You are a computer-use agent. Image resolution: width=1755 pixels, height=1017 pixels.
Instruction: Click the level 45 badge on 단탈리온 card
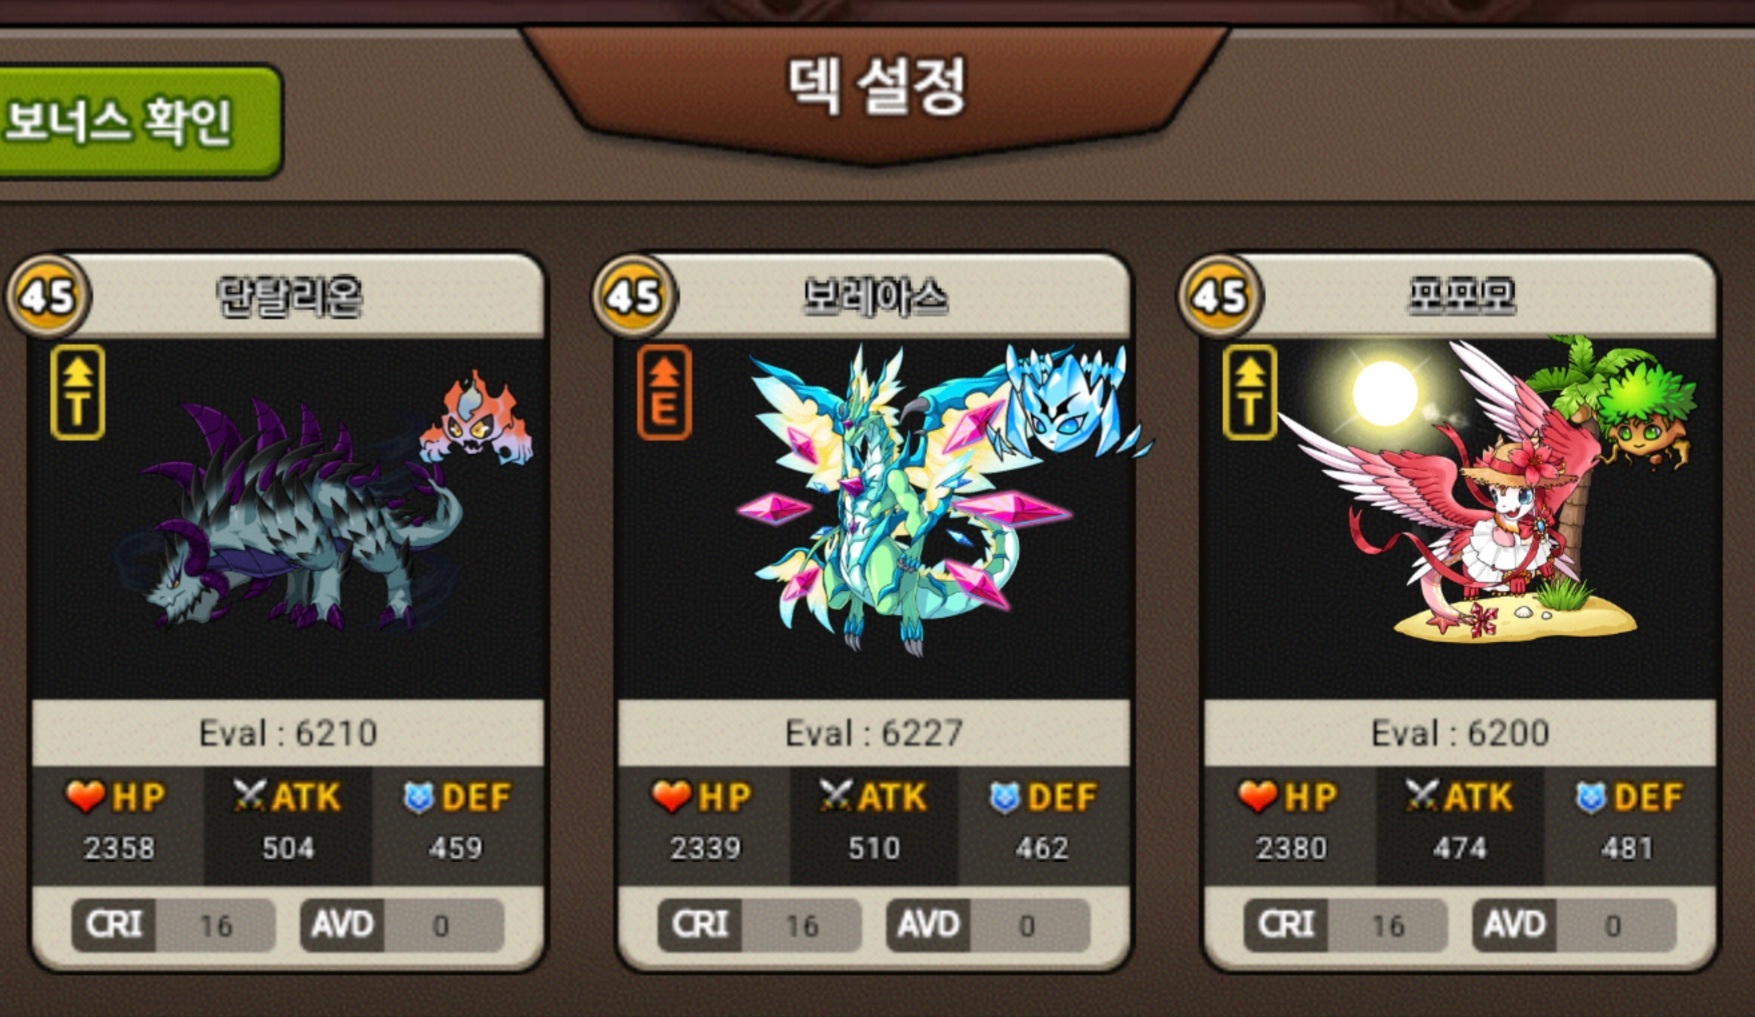(48, 296)
